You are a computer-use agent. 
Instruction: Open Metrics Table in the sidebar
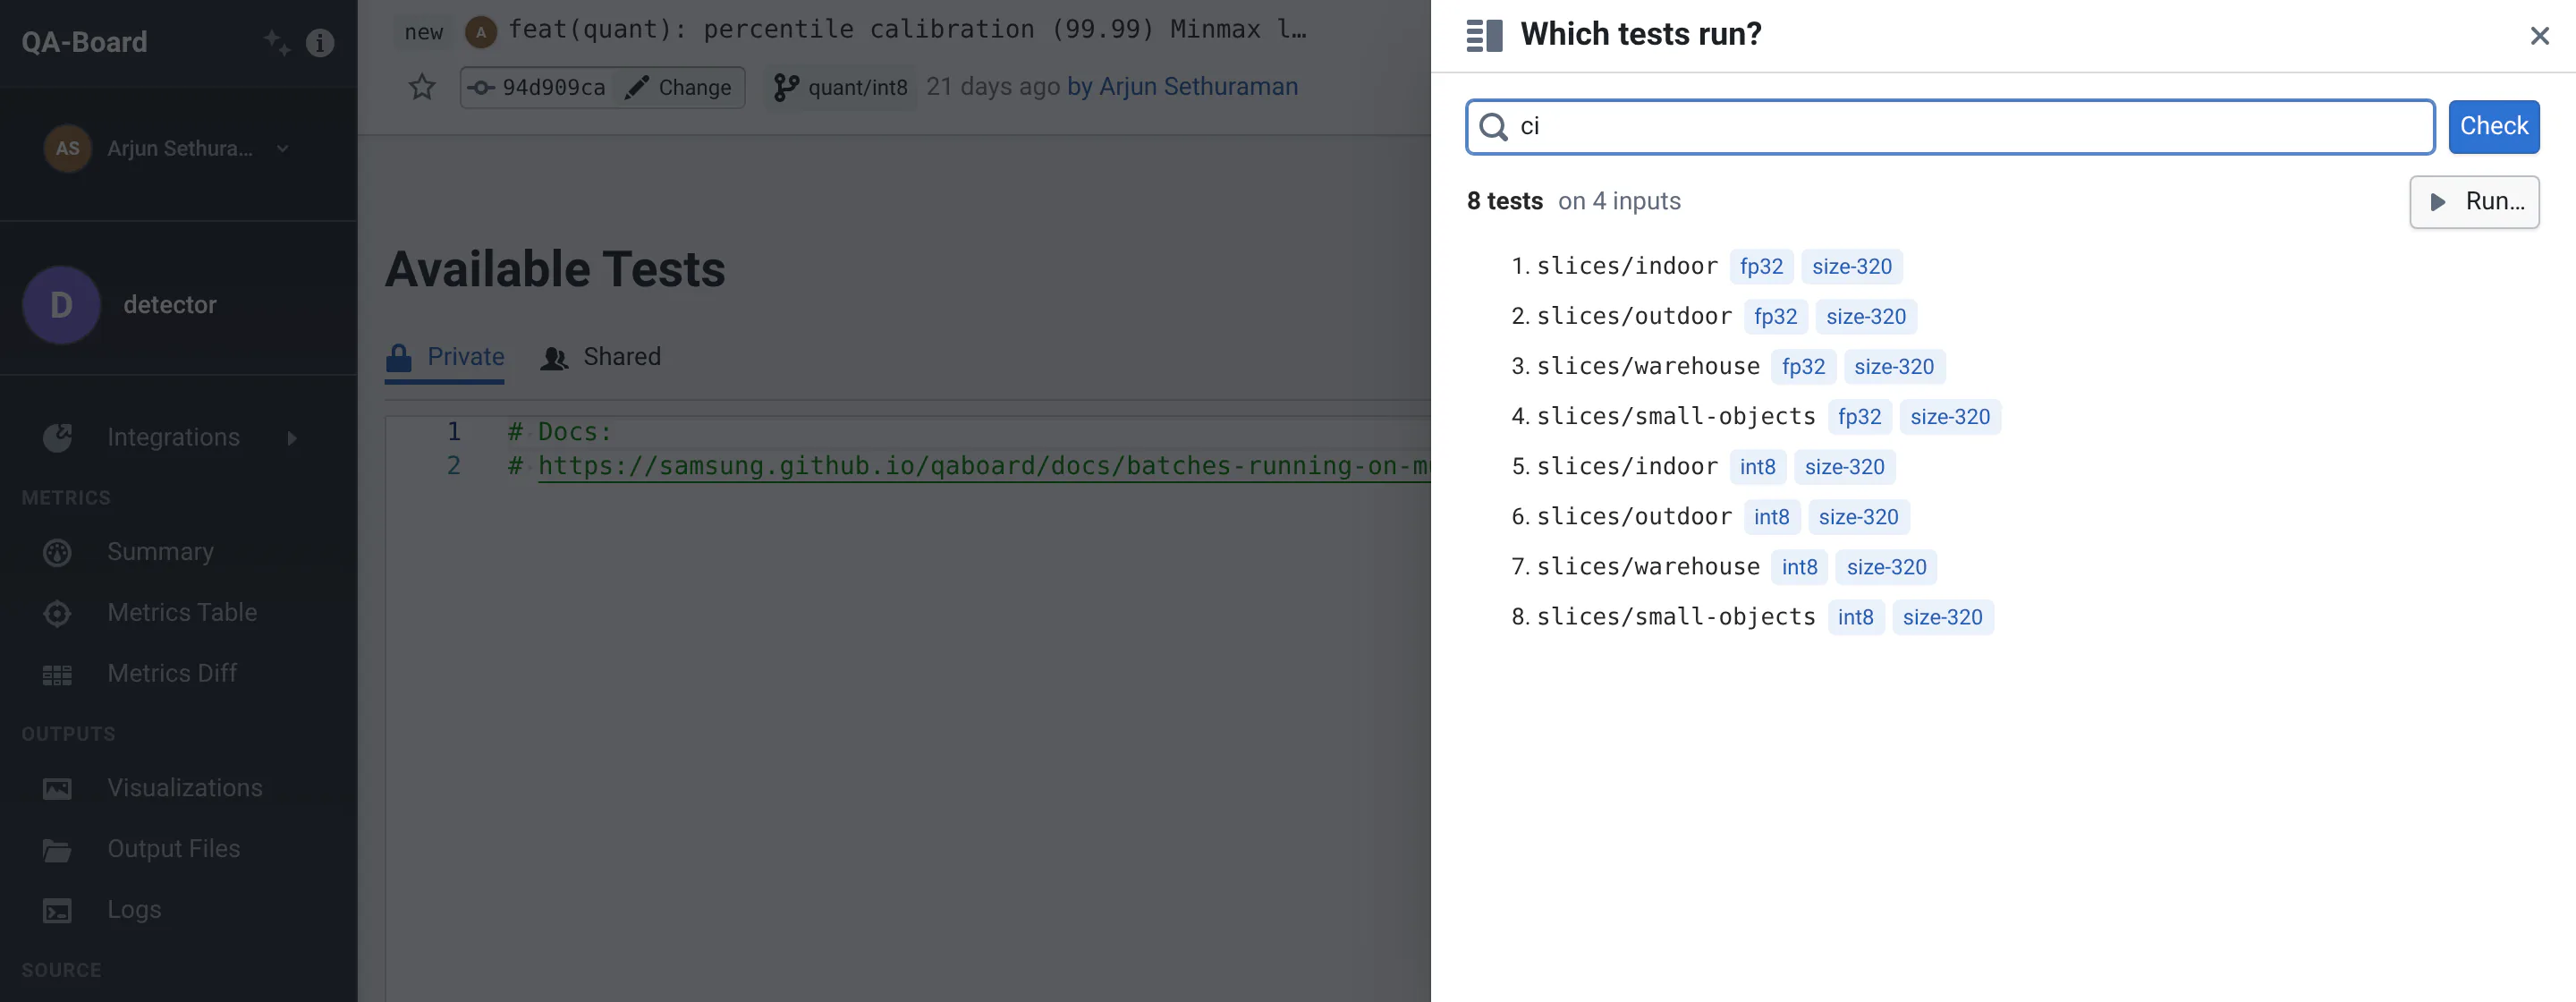coord(182,613)
